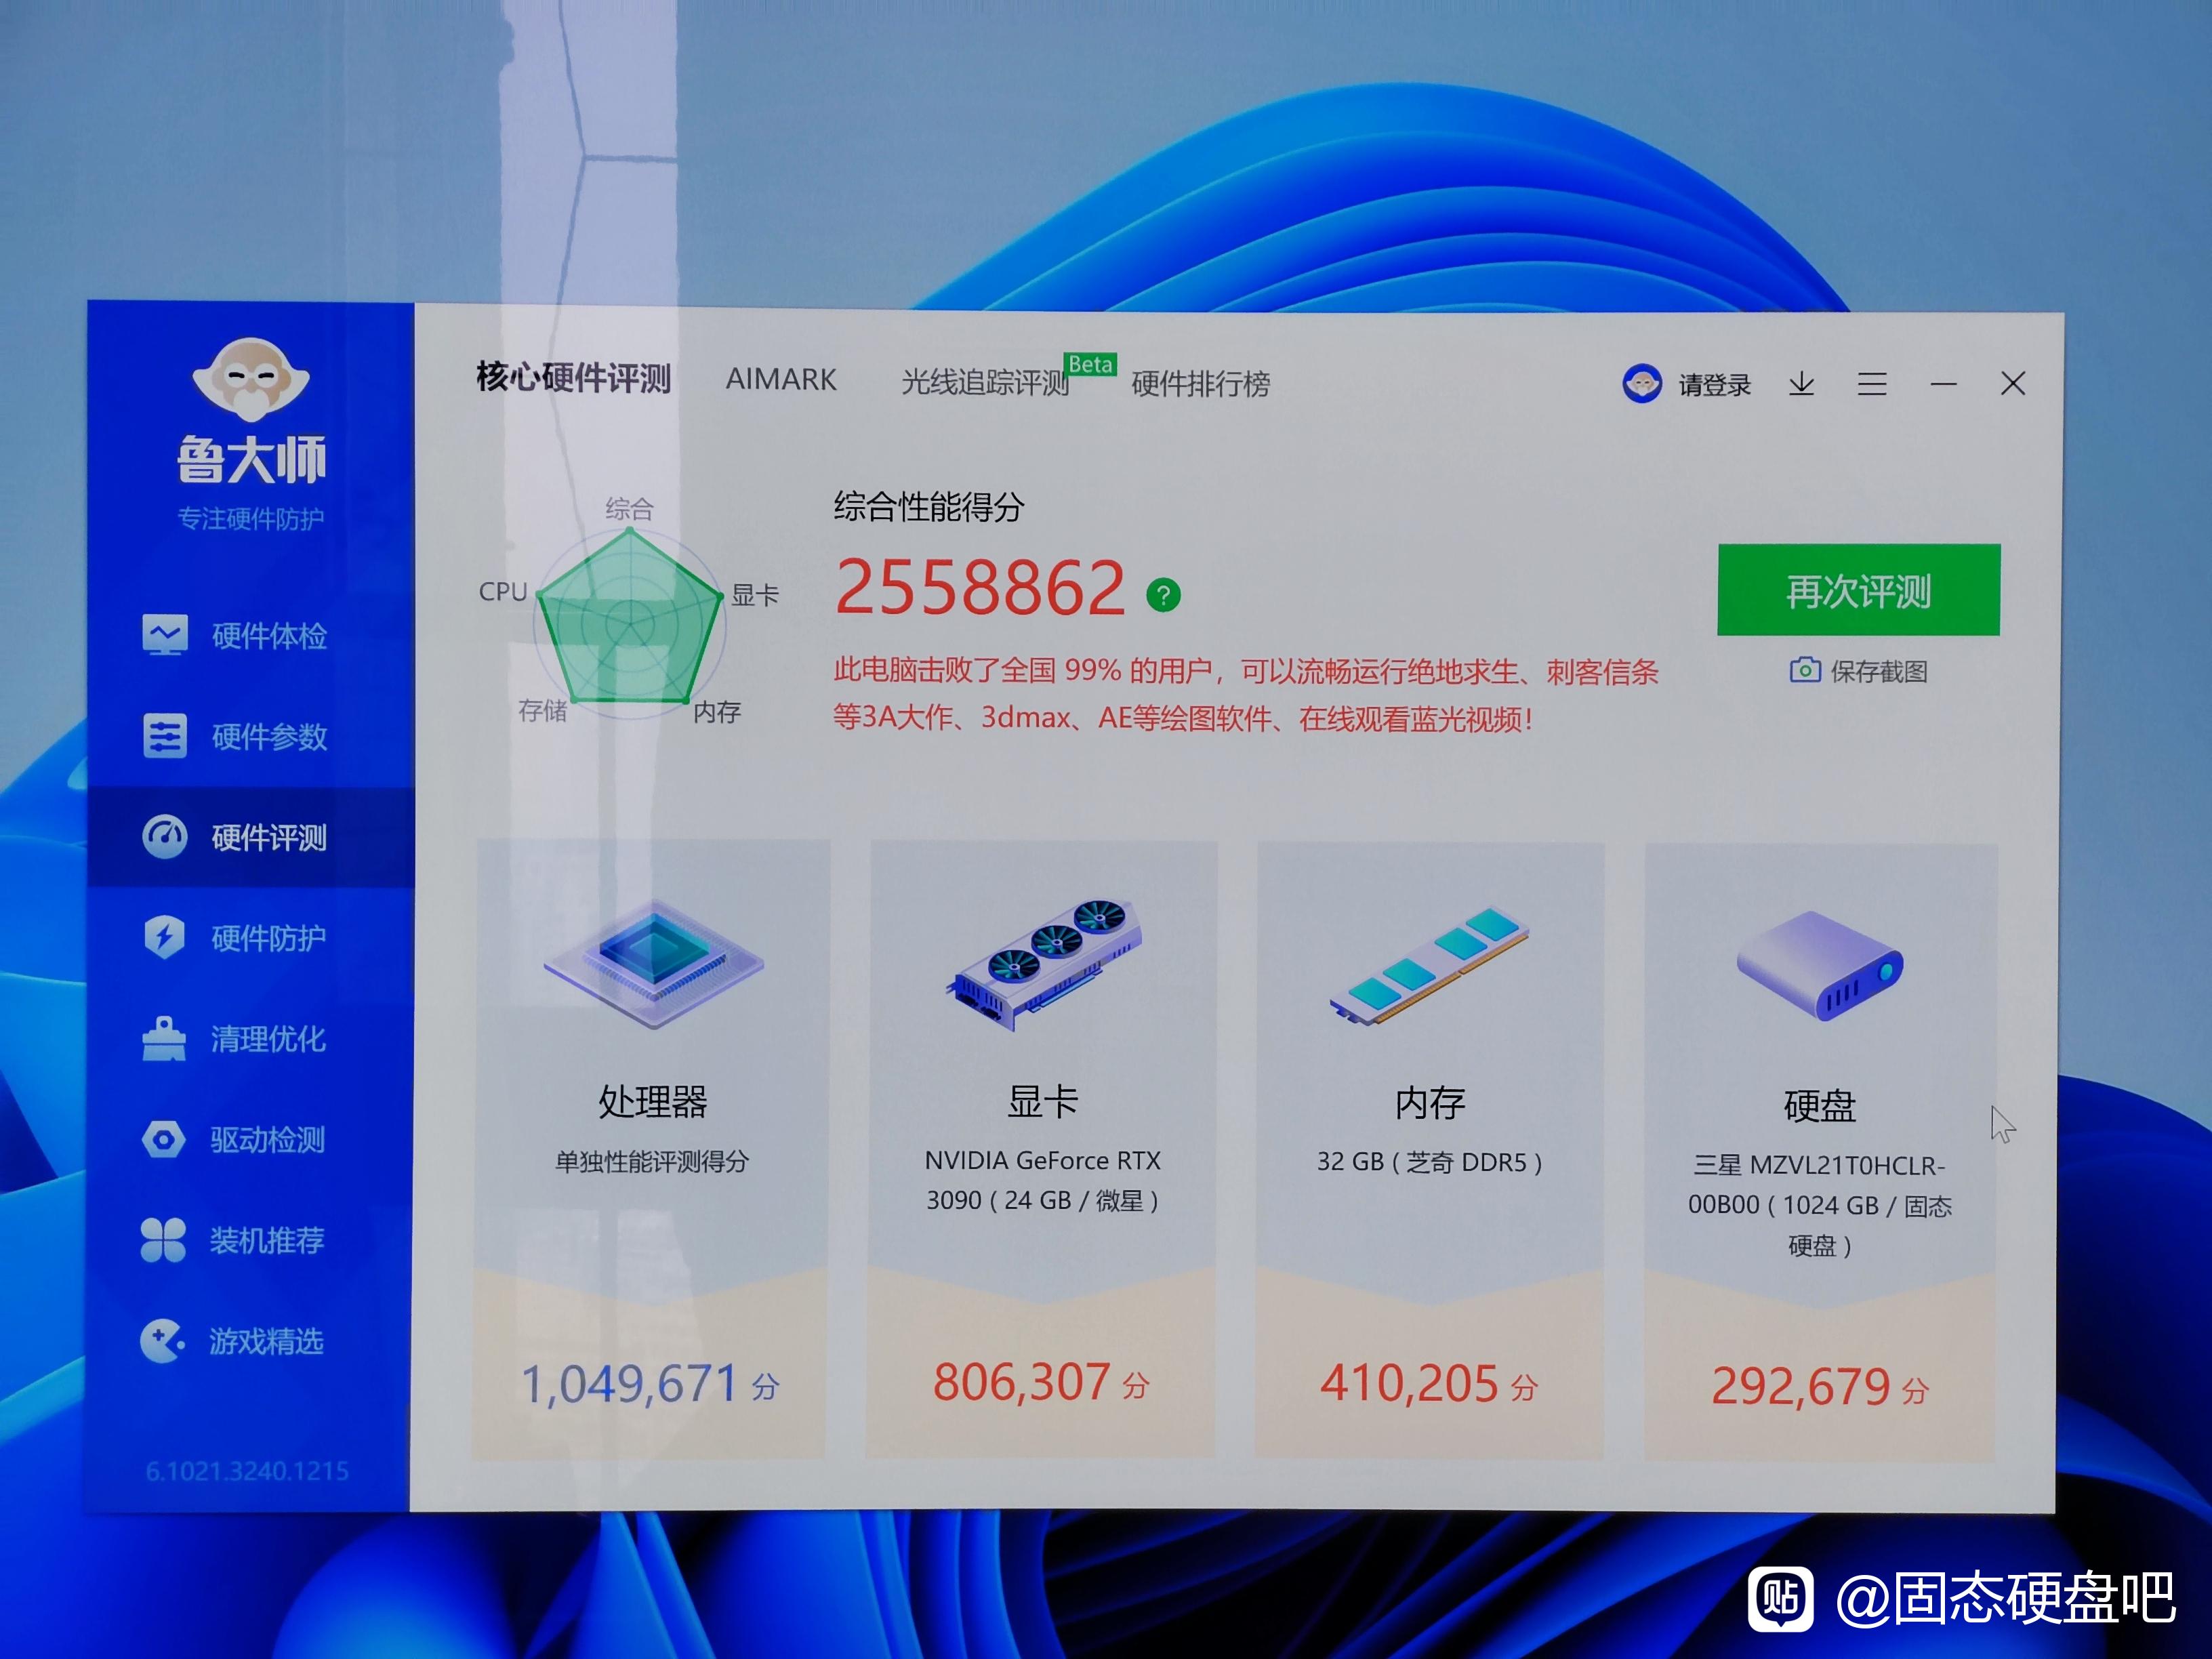Click the camera icon beside 保存截图

coord(1804,669)
